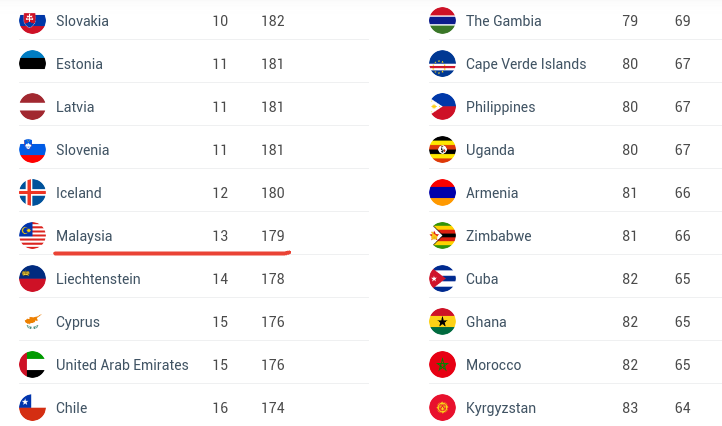Screen dimensions: 722x426
Task: Click the Slovakia flag icon
Action: [32, 21]
